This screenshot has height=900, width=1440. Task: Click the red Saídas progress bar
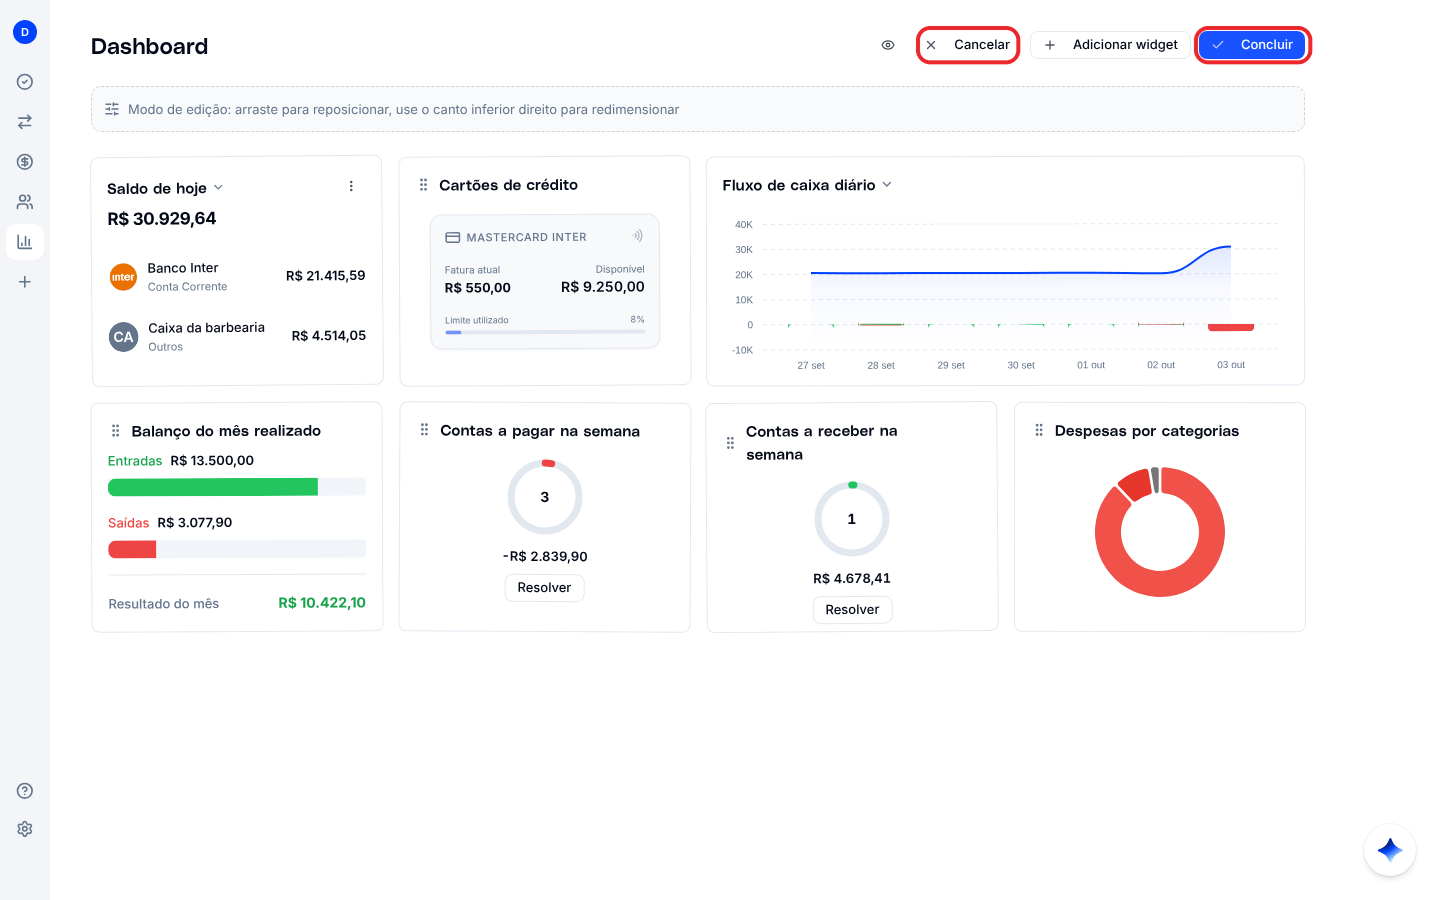[237, 549]
